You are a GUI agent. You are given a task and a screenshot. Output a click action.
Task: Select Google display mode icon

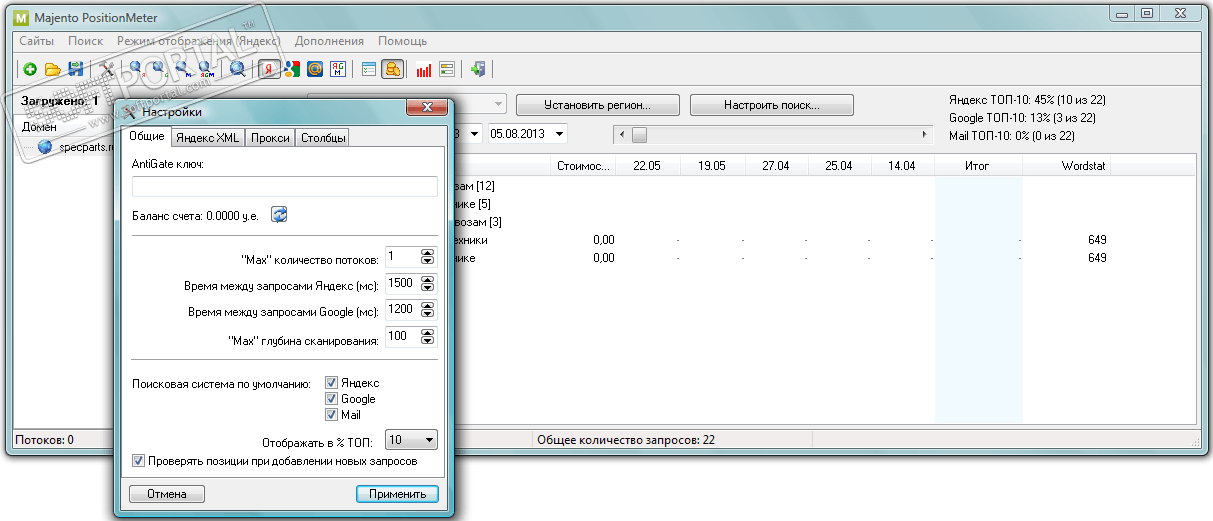[x=291, y=69]
